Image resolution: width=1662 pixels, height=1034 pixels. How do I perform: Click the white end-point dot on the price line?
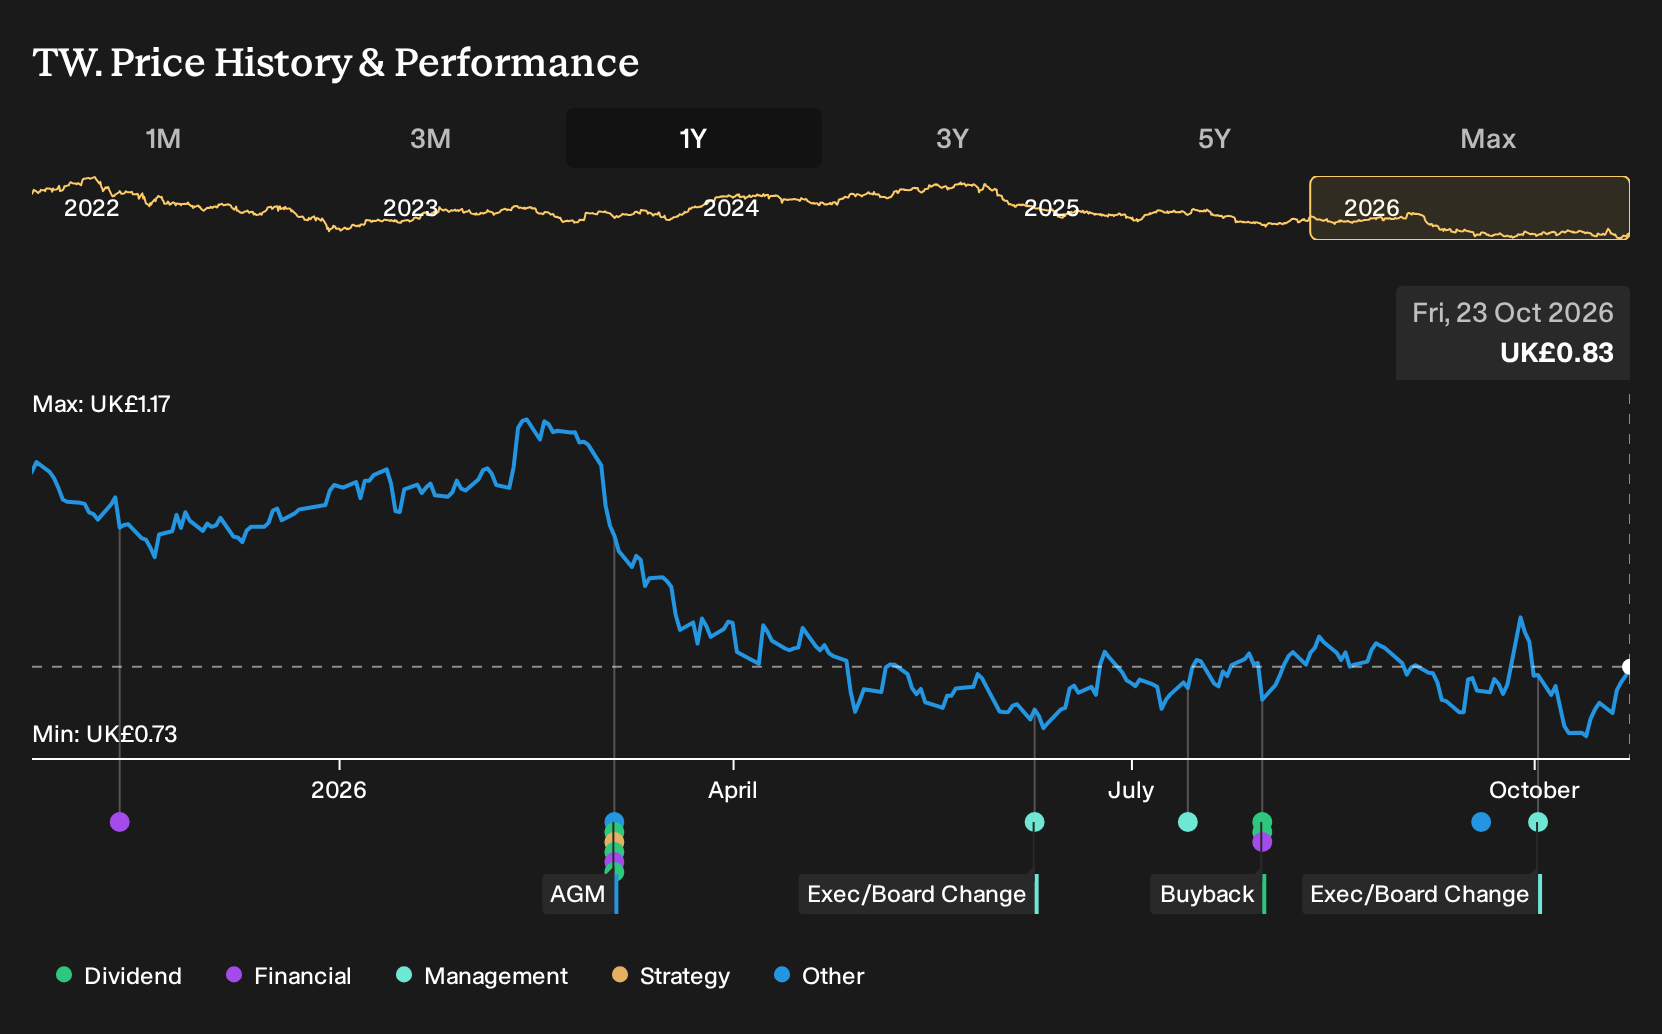[x=1628, y=667]
